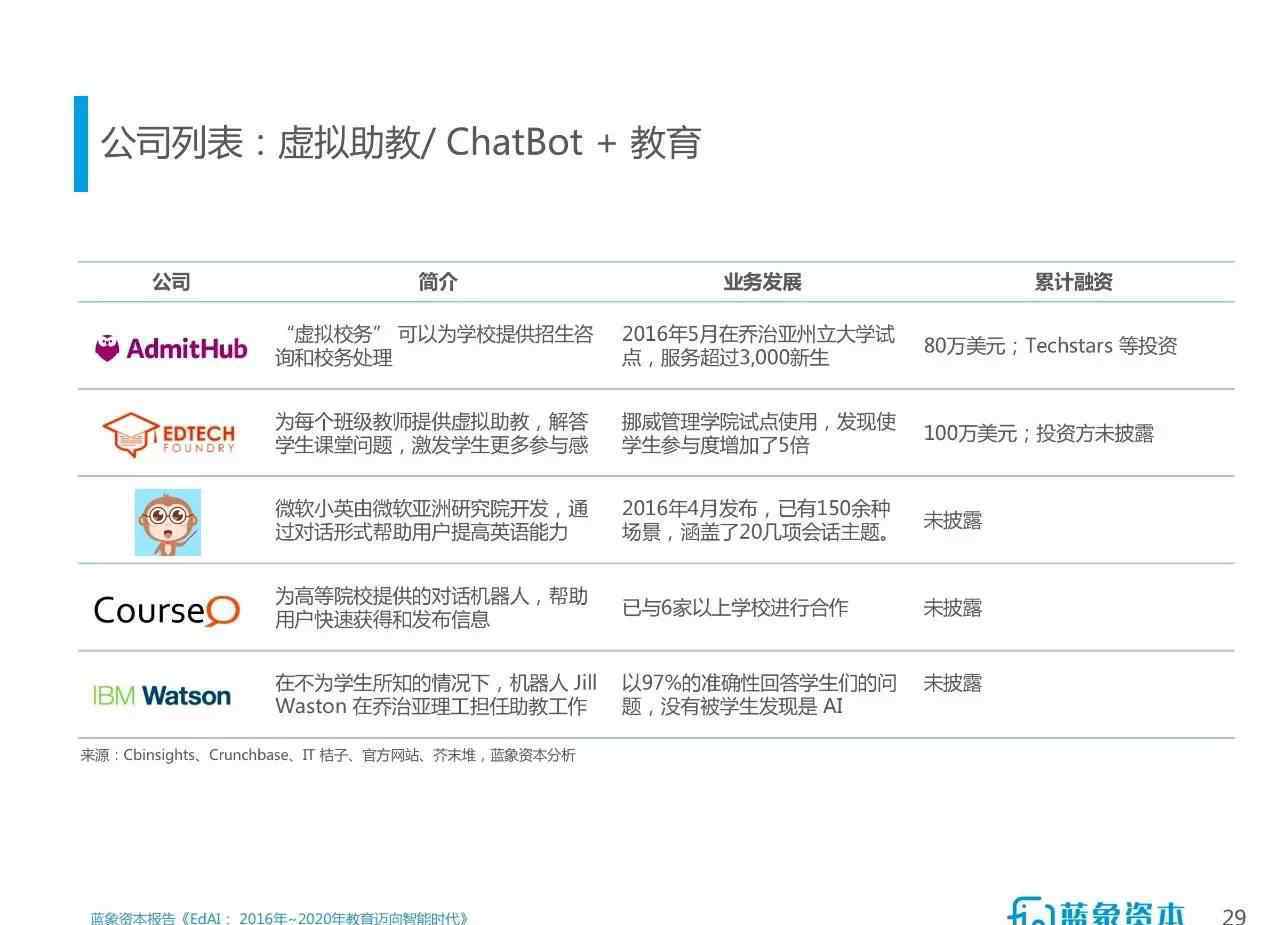Click the text 2016年5月在乔治亚州立大学试点

tap(758, 346)
